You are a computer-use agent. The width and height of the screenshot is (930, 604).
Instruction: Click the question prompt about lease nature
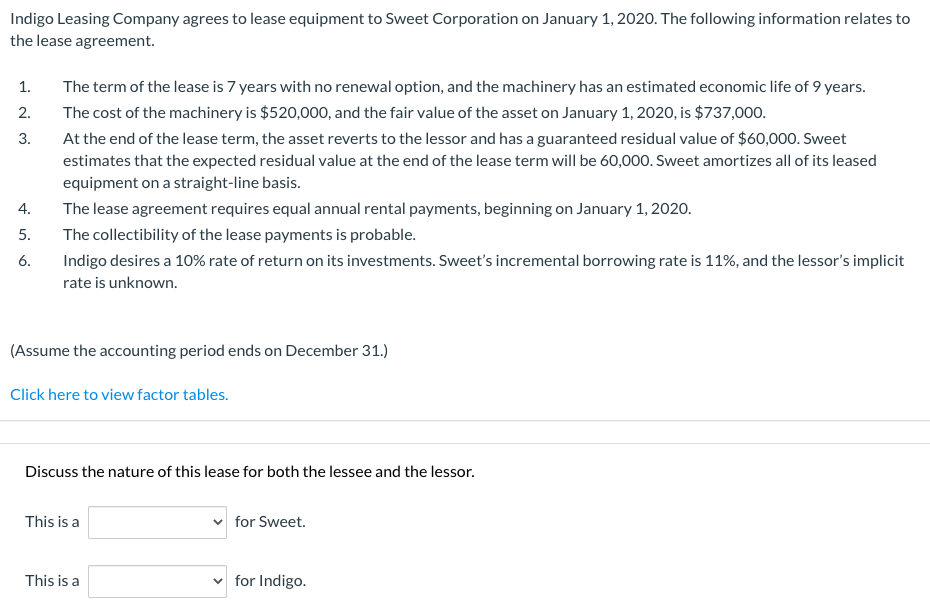[x=249, y=471]
